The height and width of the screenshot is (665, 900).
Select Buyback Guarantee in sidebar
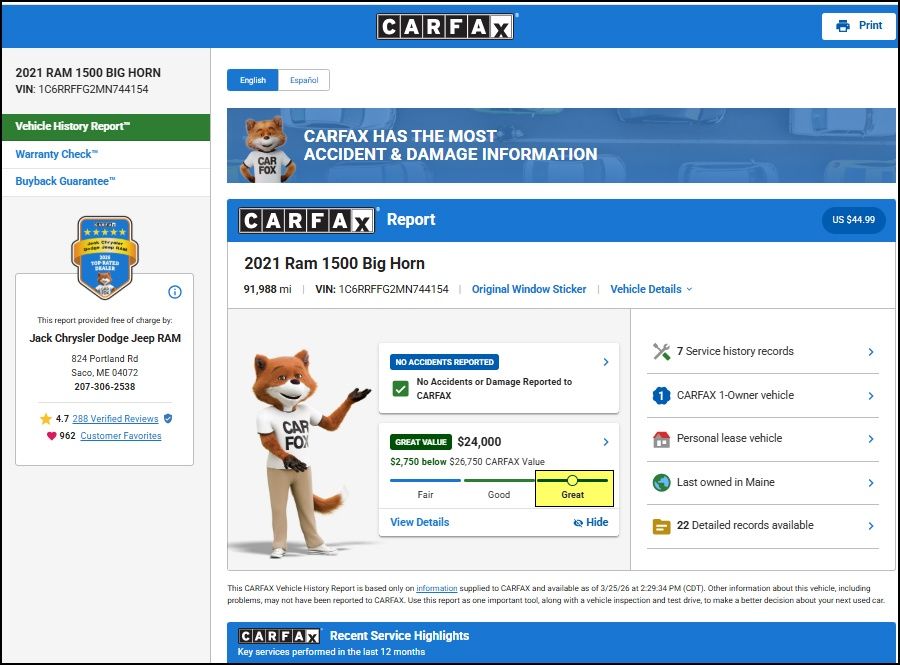pos(66,181)
